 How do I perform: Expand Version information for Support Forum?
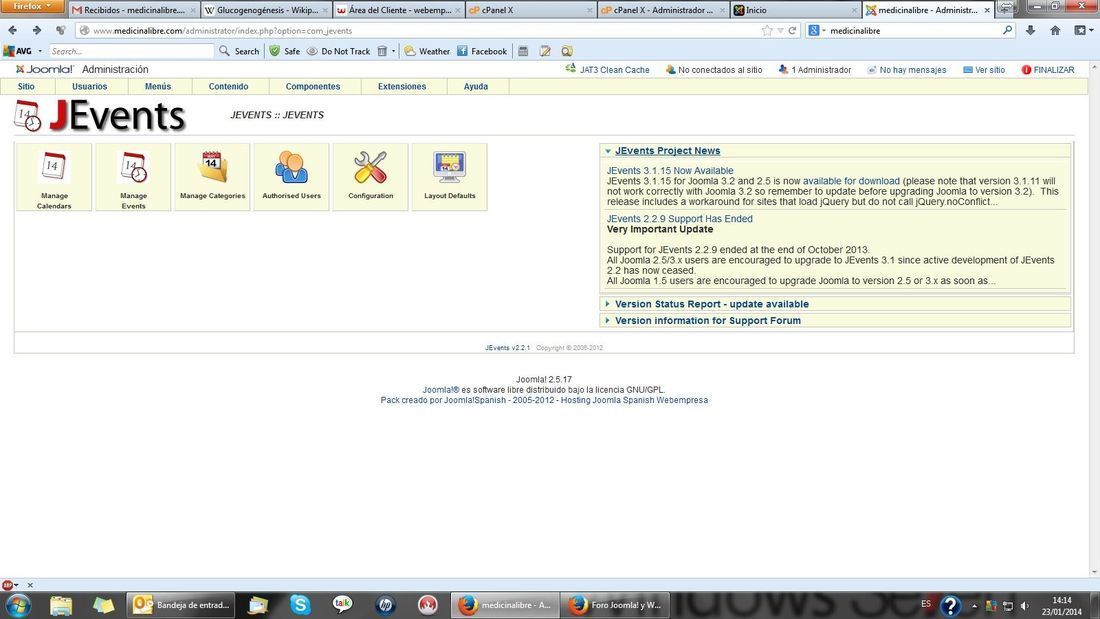point(707,320)
